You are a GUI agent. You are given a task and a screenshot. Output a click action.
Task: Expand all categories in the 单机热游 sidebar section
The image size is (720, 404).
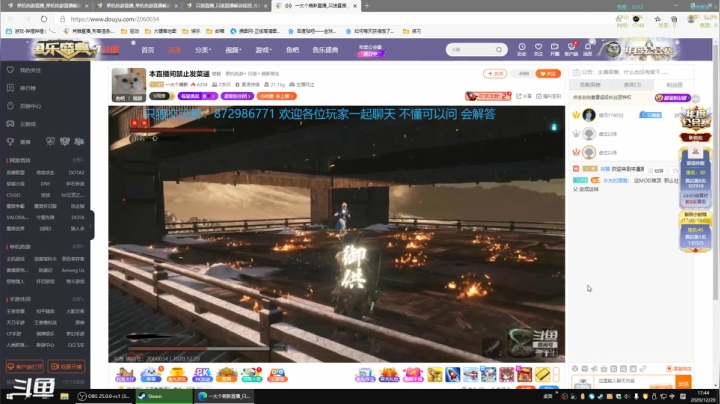point(78,247)
